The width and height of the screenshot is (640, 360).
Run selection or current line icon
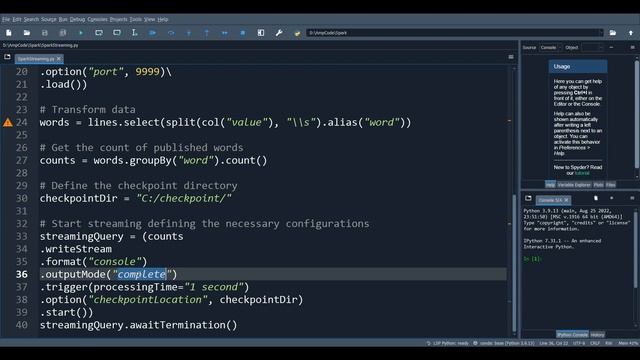(135, 33)
